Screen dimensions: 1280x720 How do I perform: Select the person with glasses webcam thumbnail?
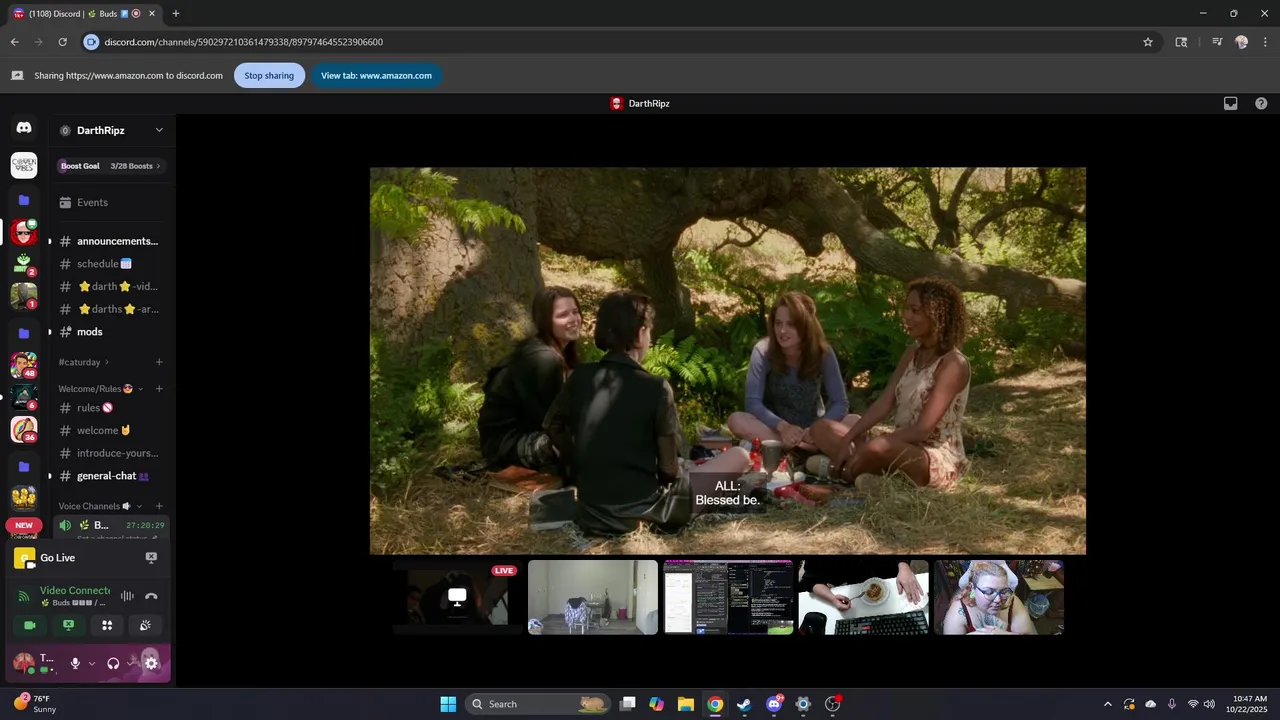click(x=998, y=597)
